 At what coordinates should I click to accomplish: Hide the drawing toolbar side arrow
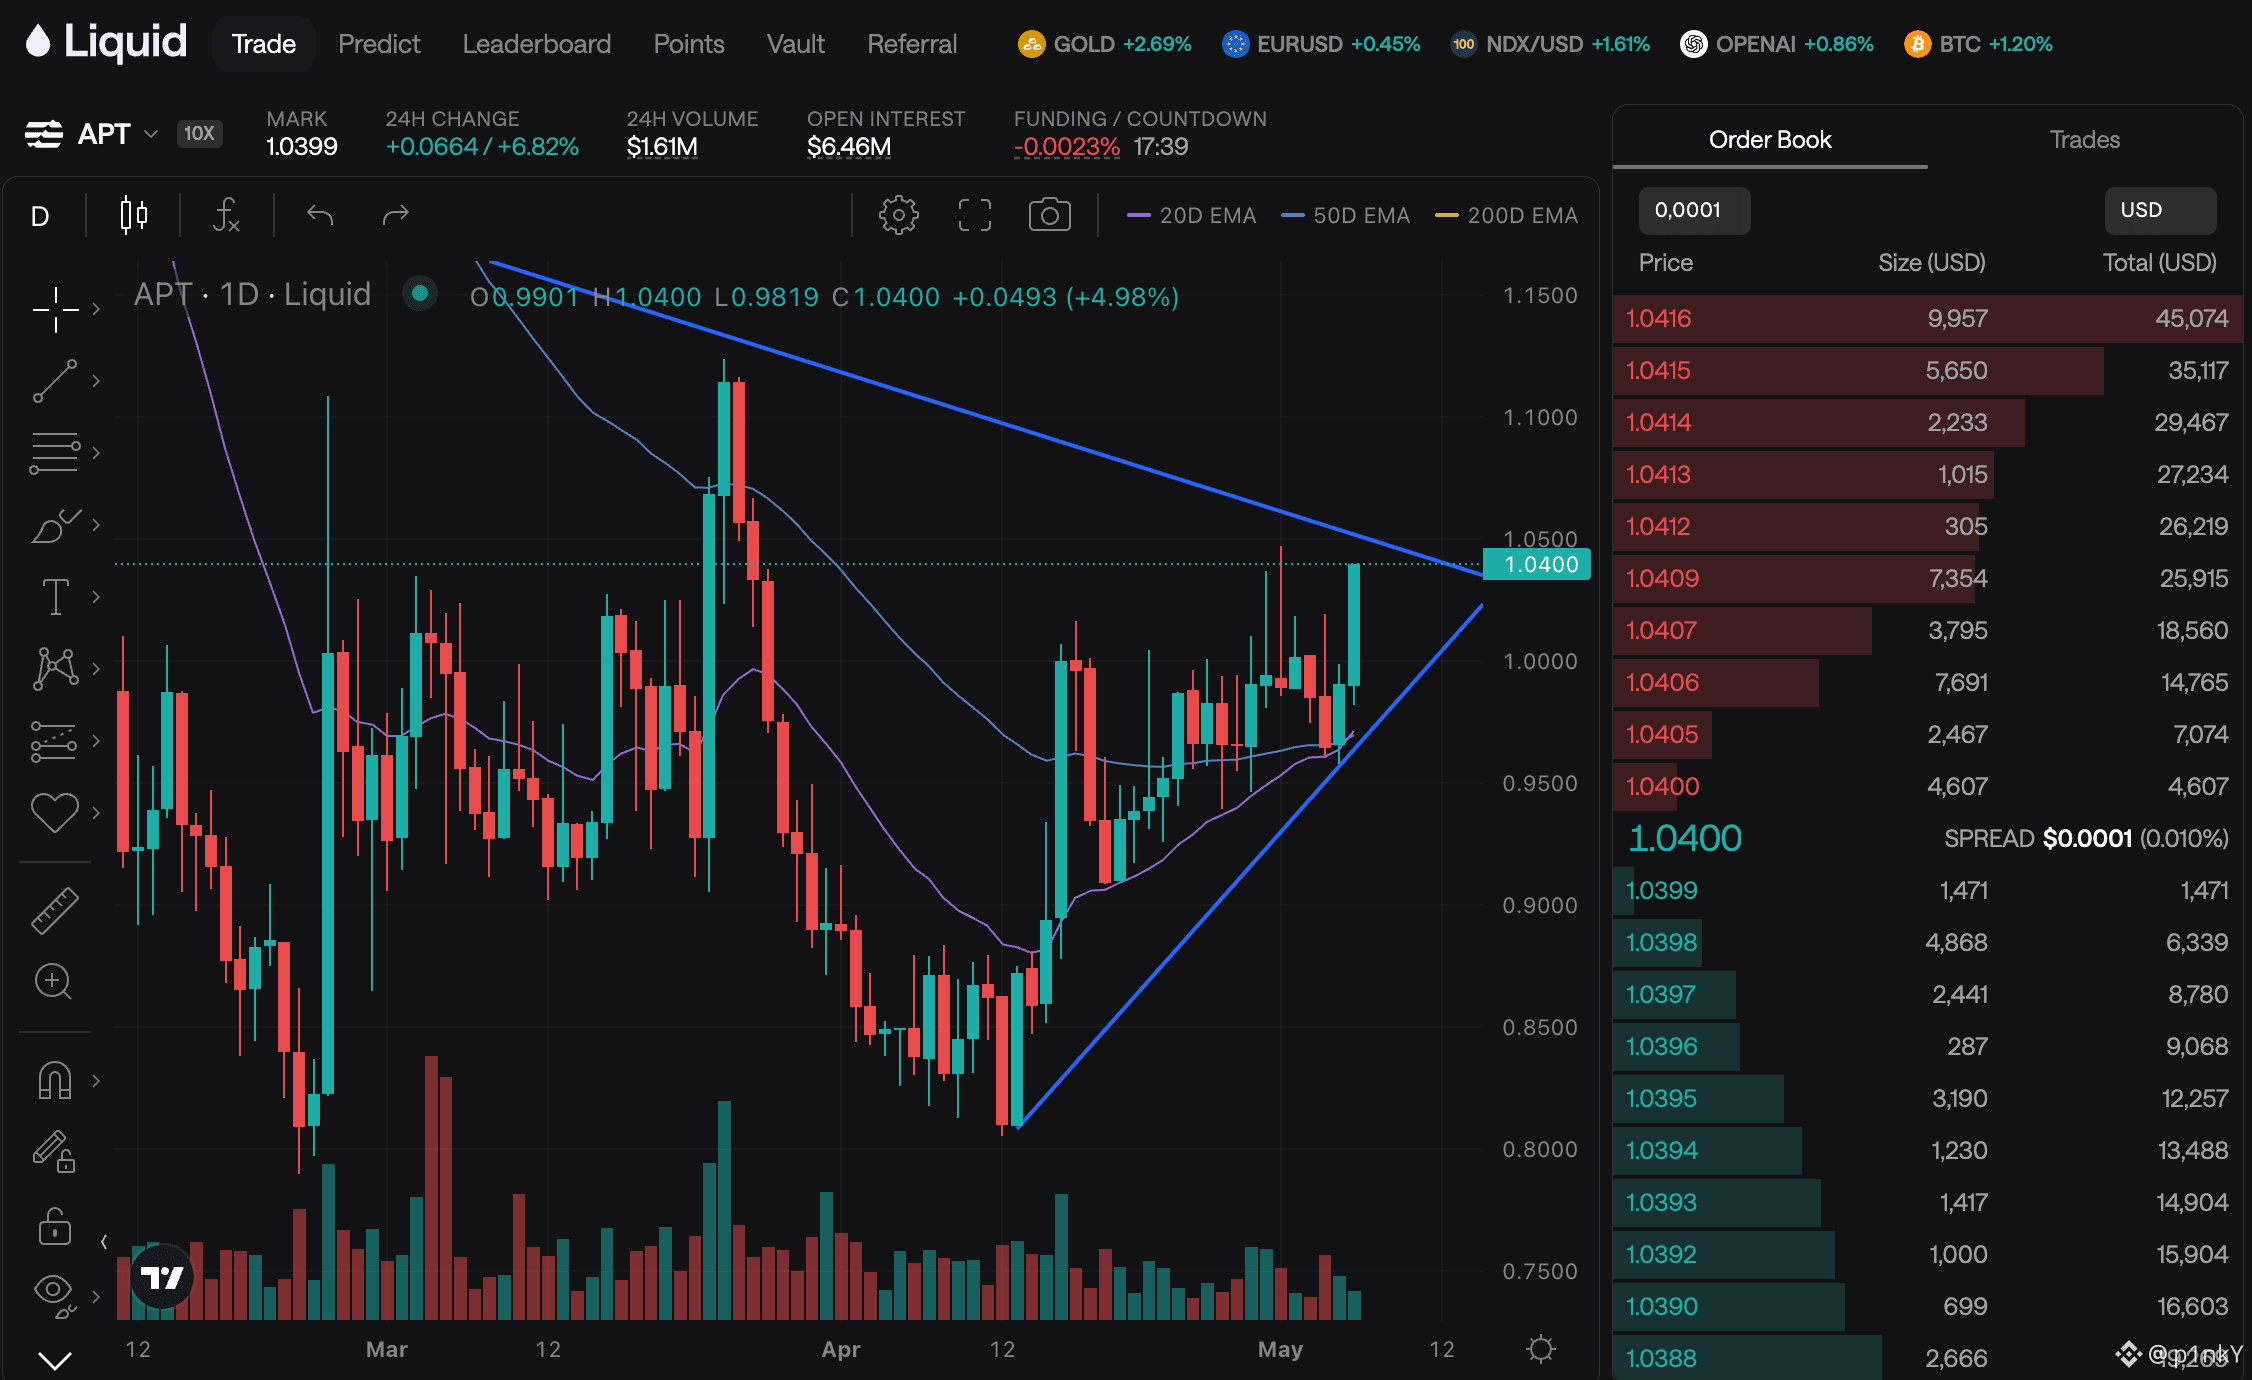point(104,1242)
